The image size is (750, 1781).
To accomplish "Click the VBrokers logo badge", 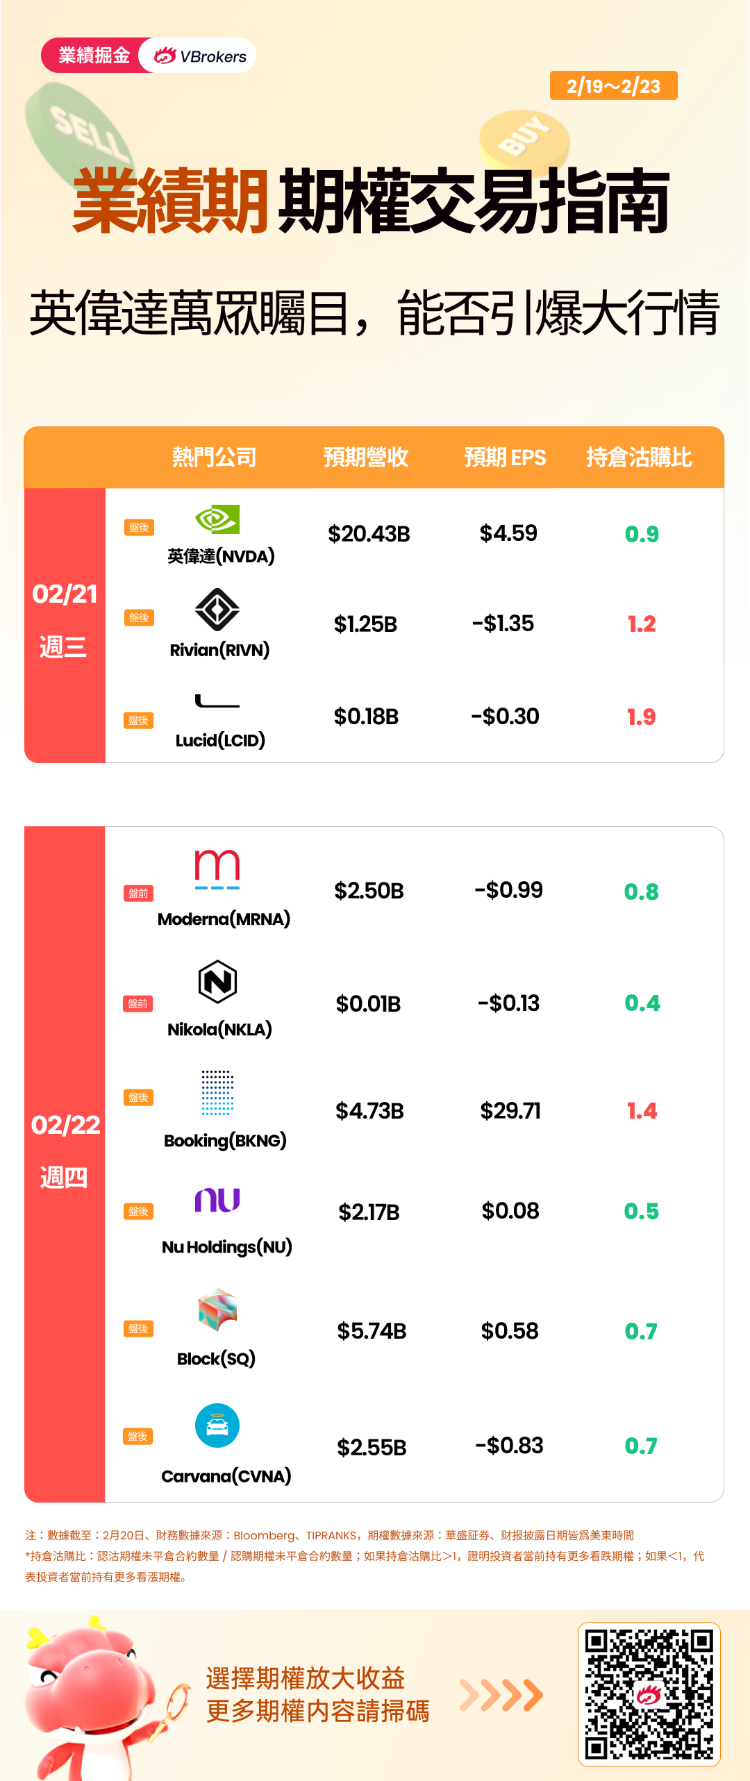I will 200,56.
